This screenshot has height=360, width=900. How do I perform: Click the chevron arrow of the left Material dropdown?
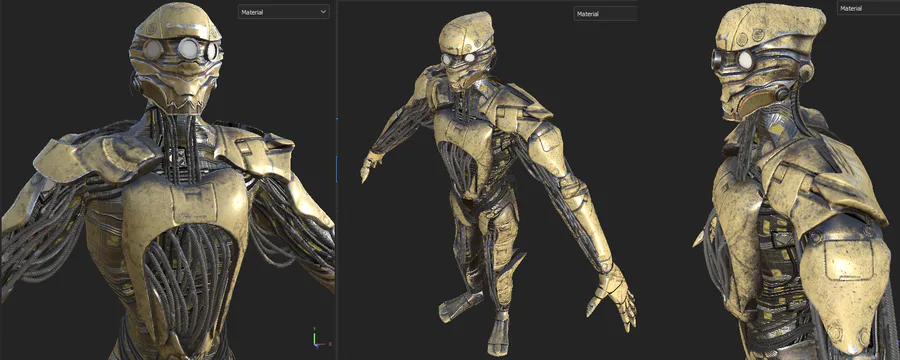pos(323,11)
